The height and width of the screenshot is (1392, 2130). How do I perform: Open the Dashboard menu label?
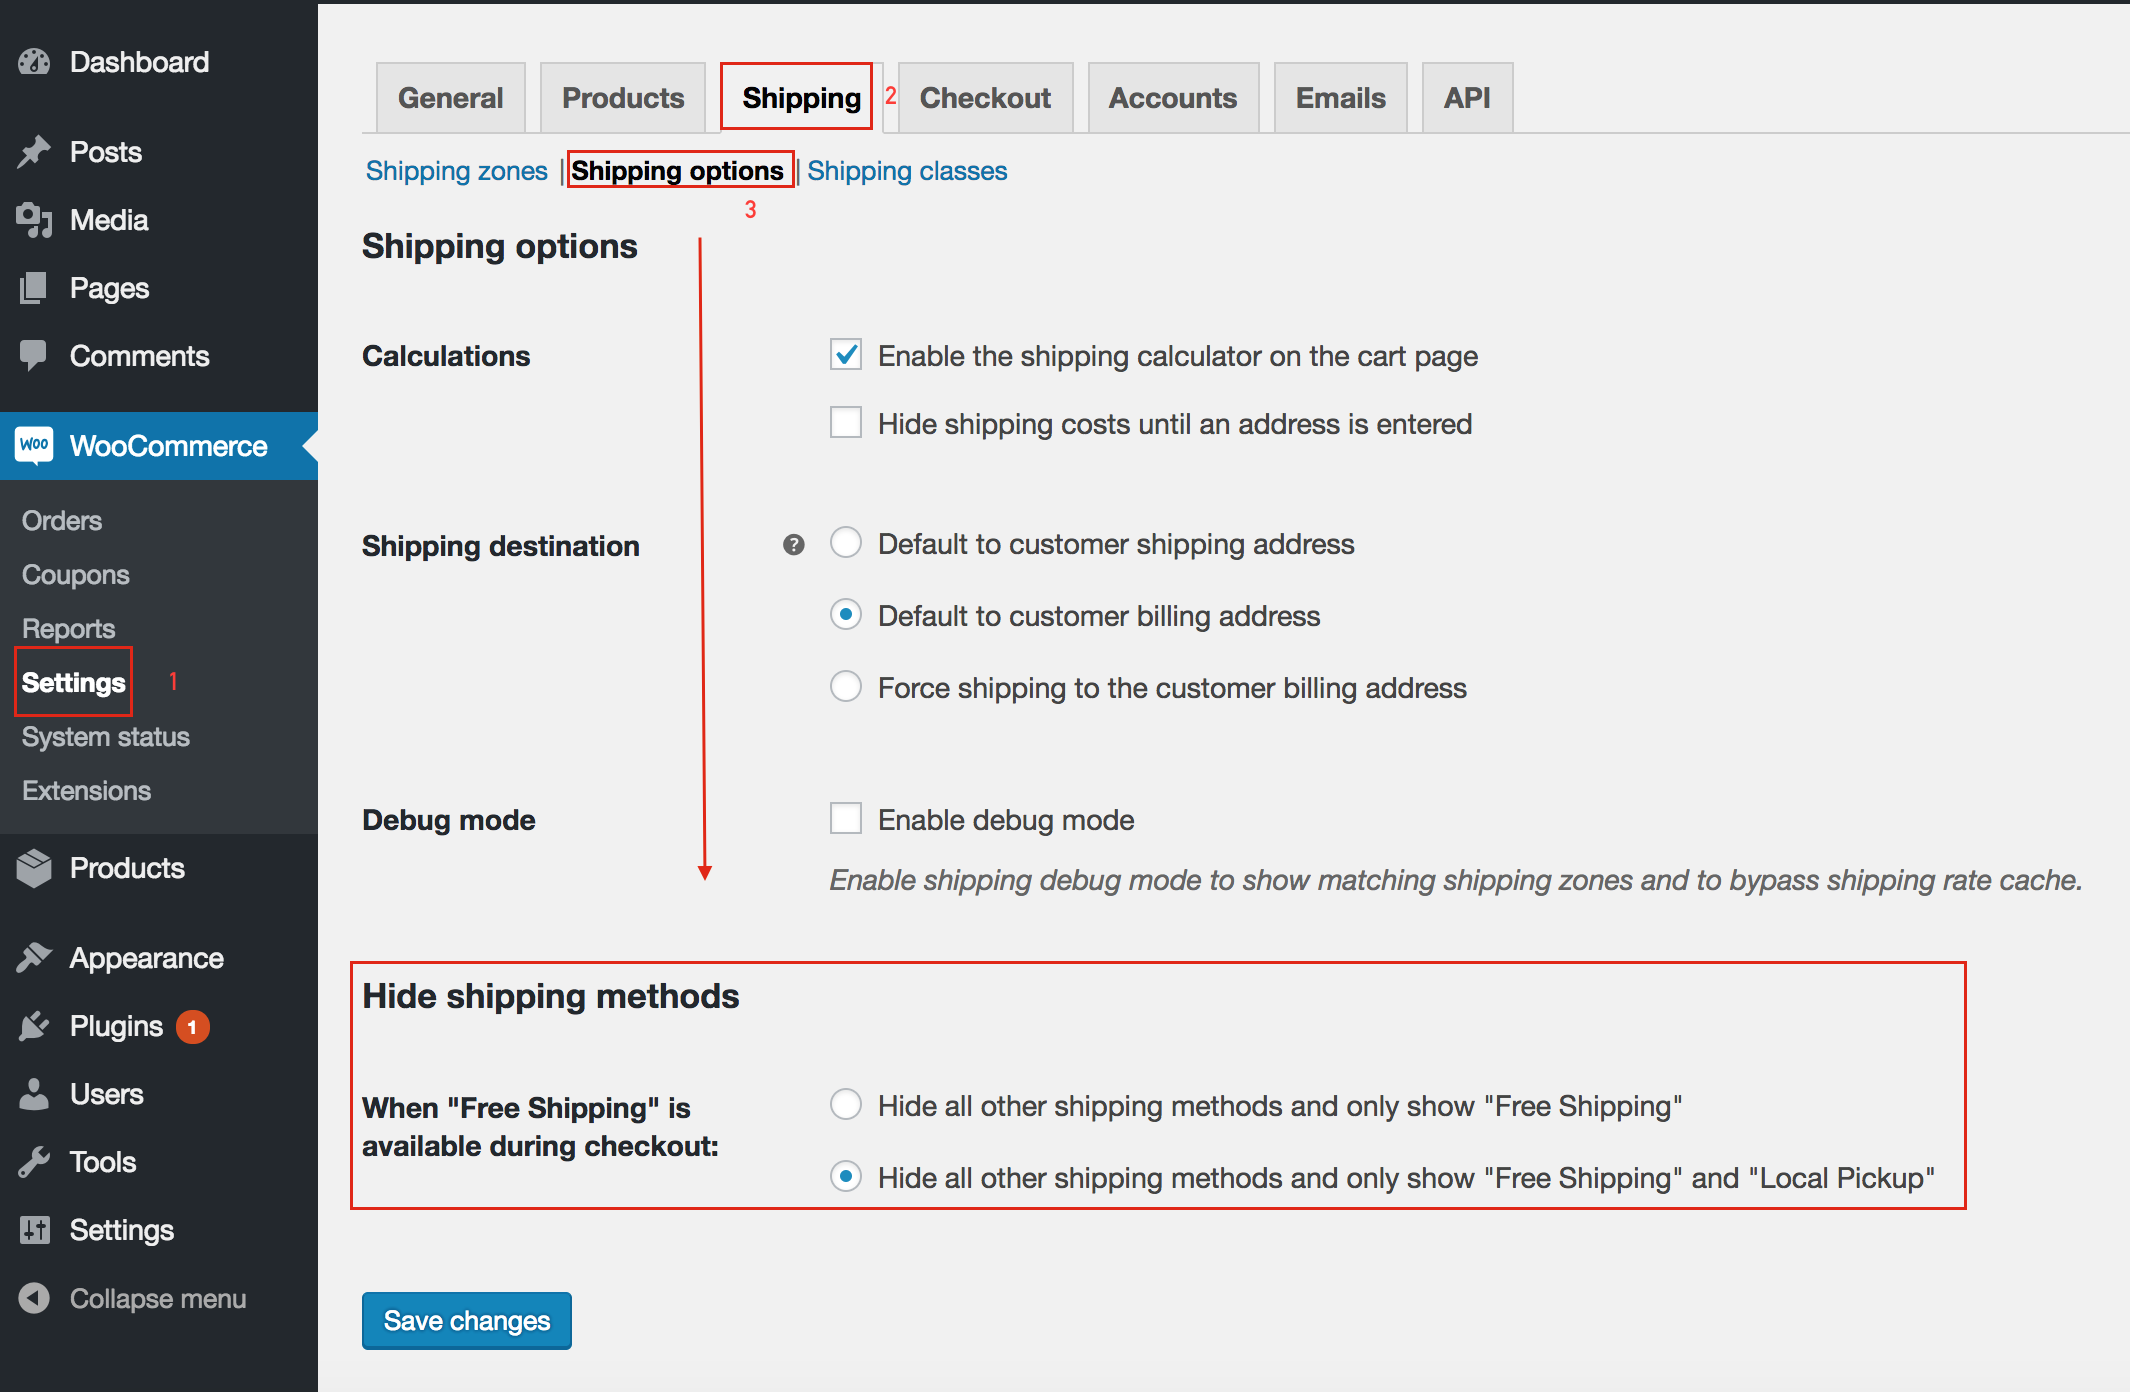(x=140, y=62)
